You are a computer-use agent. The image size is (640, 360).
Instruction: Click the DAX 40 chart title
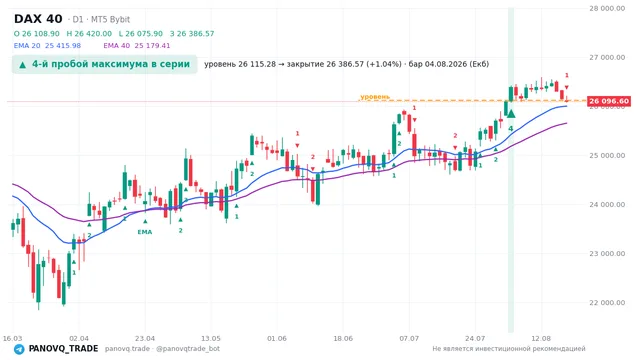point(38,19)
